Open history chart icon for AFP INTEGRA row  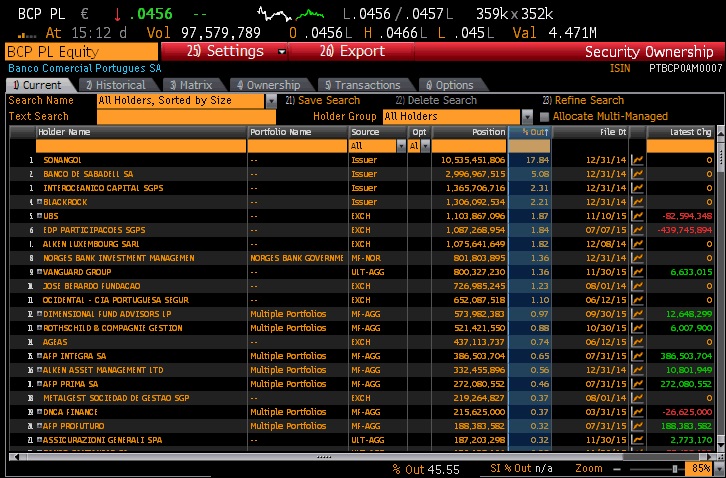638,356
